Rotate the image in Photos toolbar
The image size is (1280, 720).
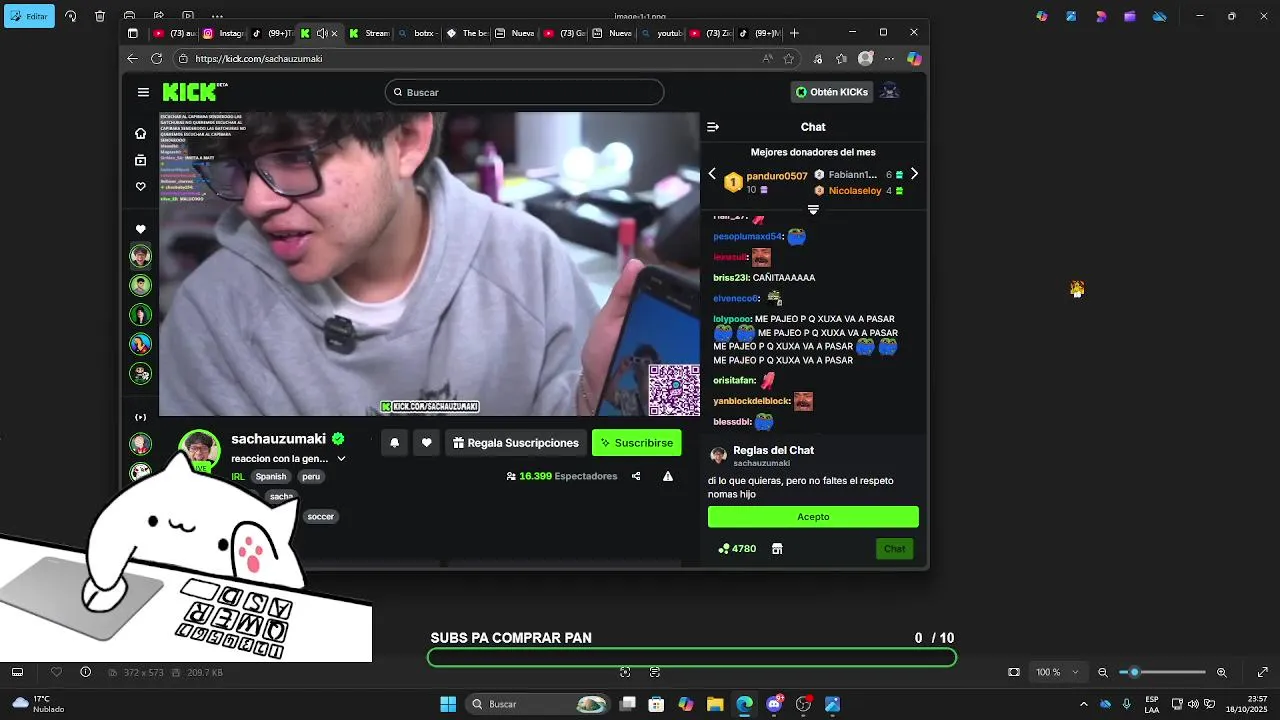[x=71, y=16]
